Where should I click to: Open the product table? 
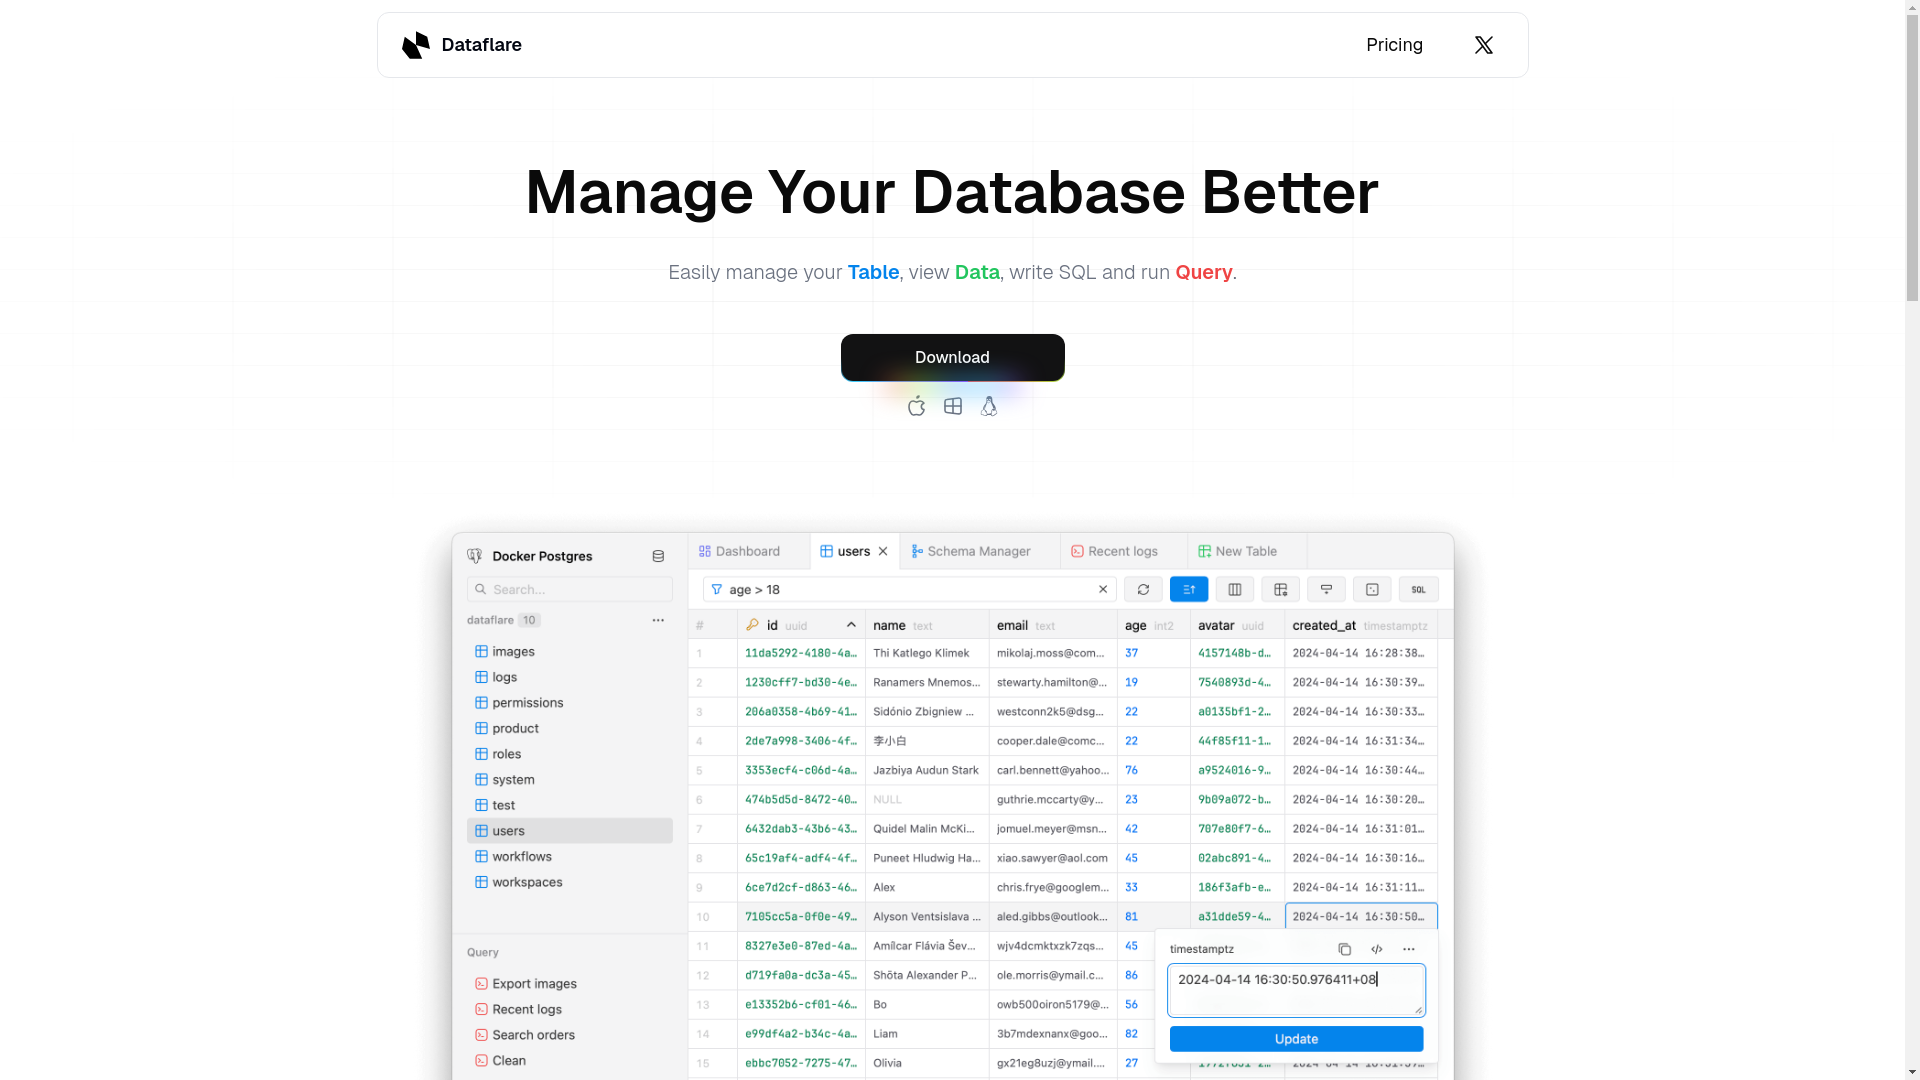click(569, 729)
